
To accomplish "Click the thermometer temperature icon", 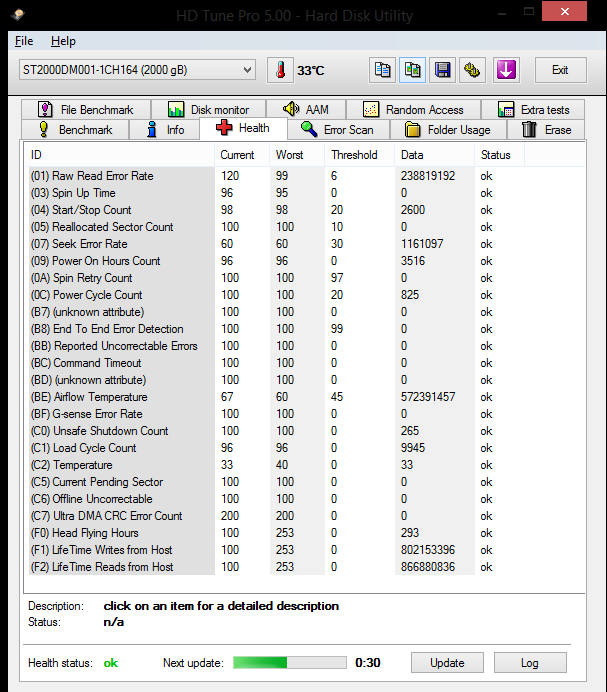I will pyautogui.click(x=280, y=70).
